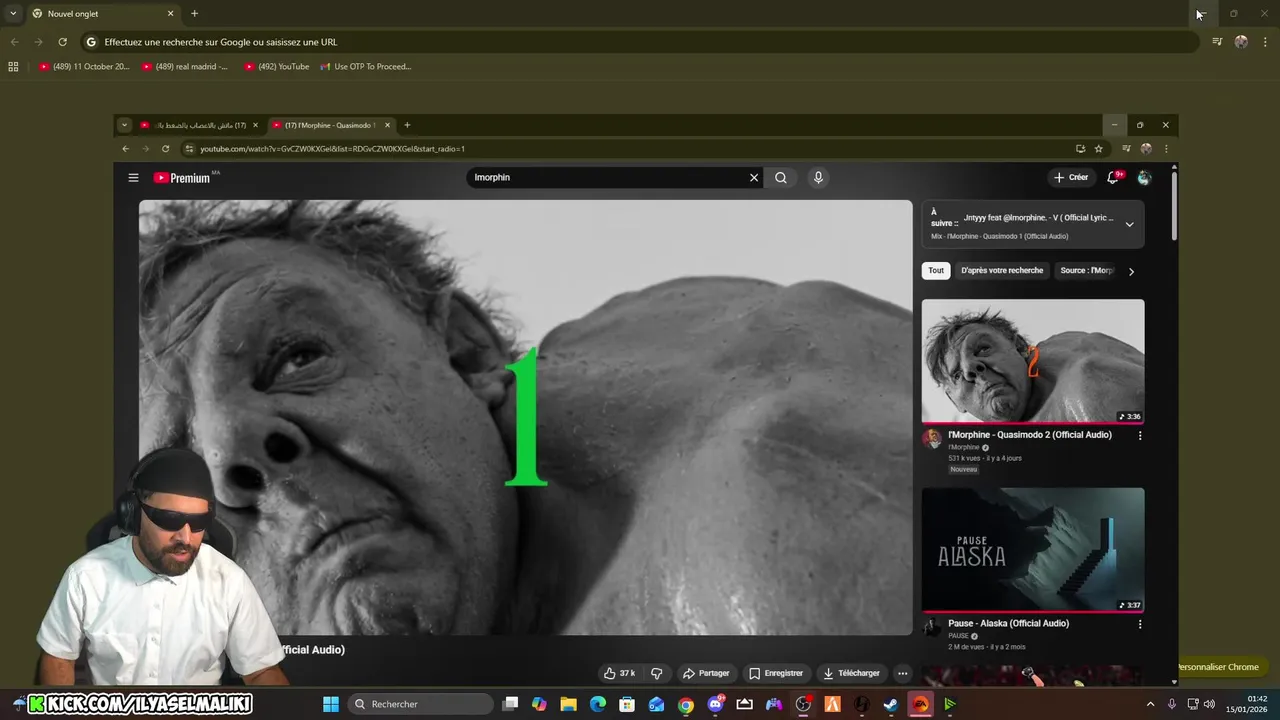Open Microsoft Edge from the taskbar
1280x720 pixels.
[x=598, y=704]
